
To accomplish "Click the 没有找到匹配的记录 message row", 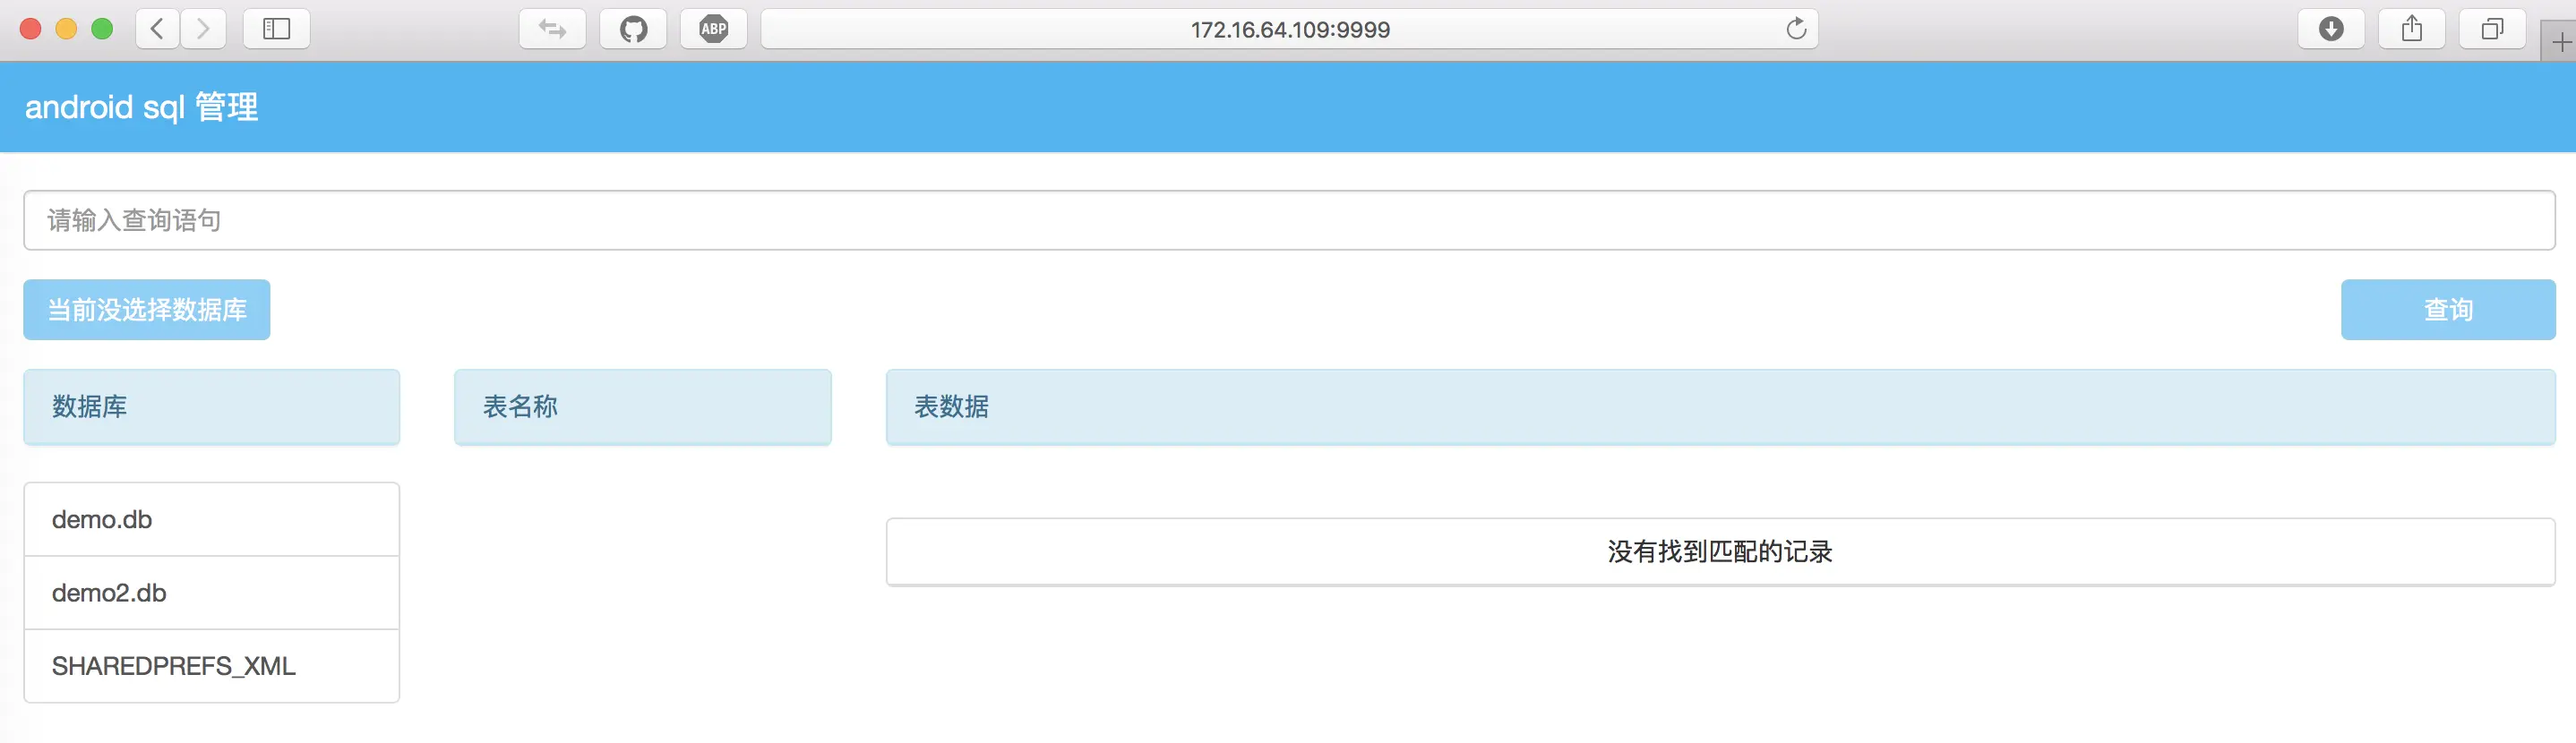I will [x=1720, y=552].
